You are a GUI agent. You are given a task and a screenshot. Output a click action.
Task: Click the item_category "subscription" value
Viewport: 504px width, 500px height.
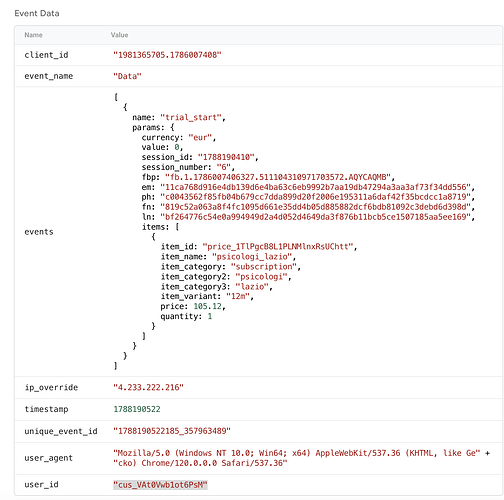click(264, 267)
